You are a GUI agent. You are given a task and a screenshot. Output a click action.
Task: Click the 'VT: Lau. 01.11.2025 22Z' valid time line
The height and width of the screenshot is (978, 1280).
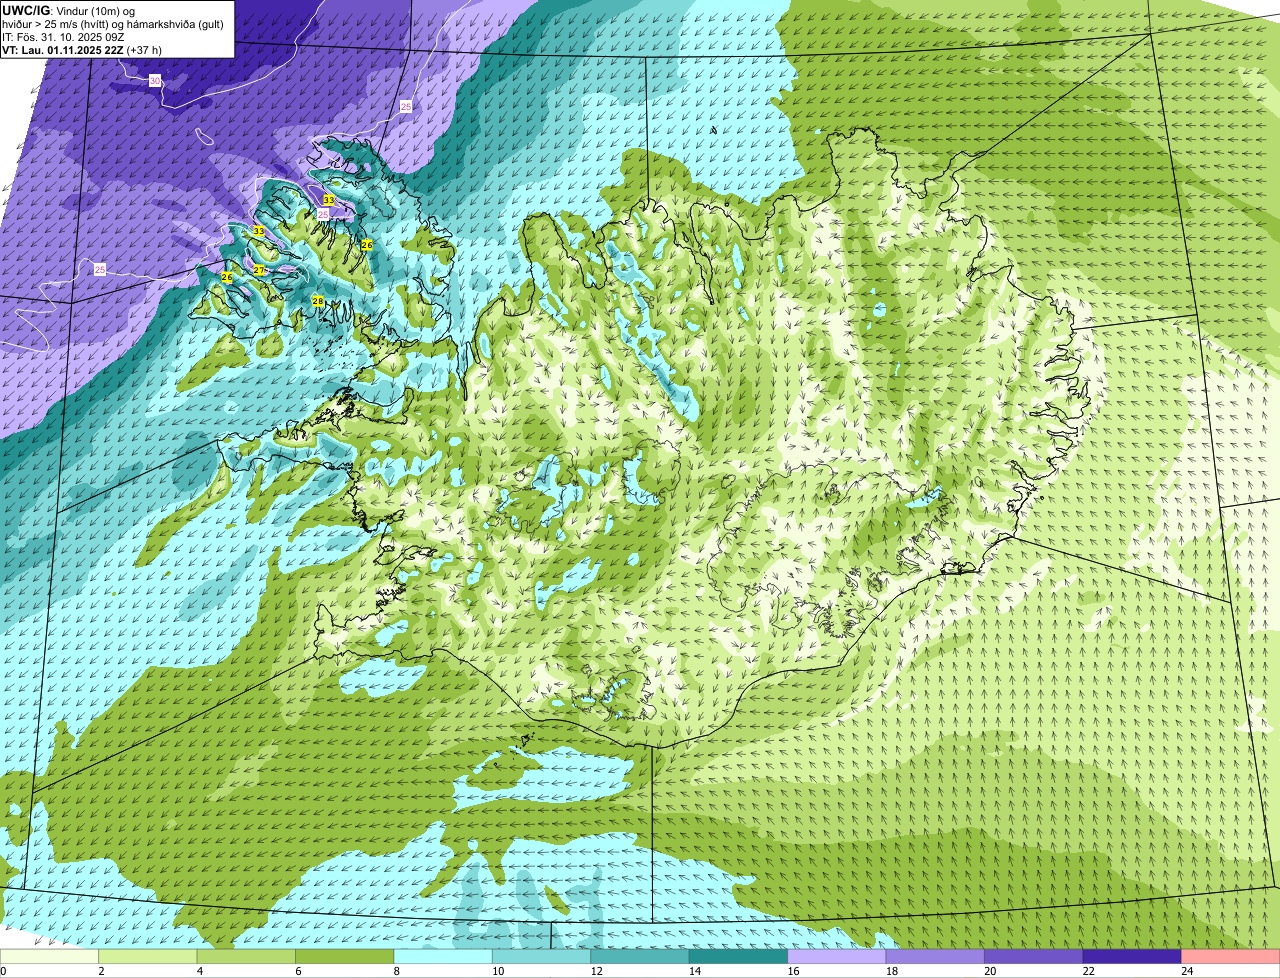[82, 50]
